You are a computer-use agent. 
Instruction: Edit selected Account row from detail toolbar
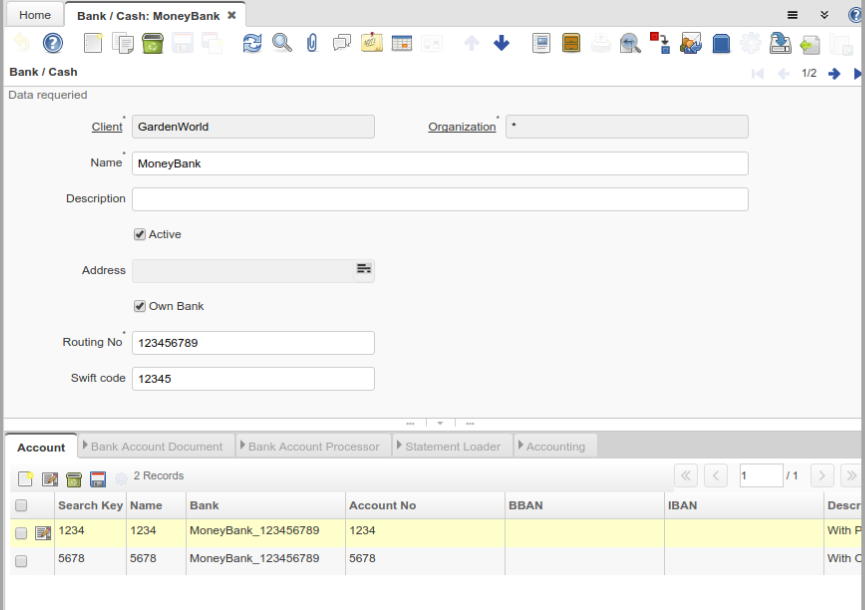coord(50,479)
